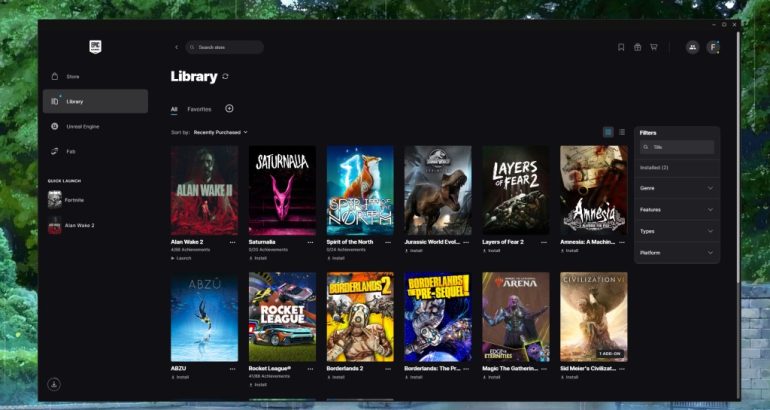
Task: Open the ABZU cover thumbnail
Action: point(204,317)
